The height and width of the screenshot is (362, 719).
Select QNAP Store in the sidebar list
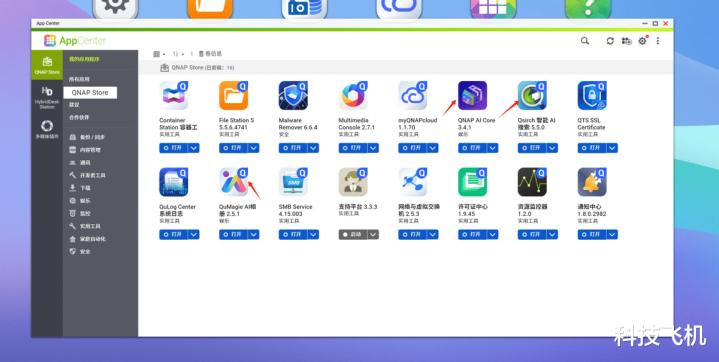[90, 92]
